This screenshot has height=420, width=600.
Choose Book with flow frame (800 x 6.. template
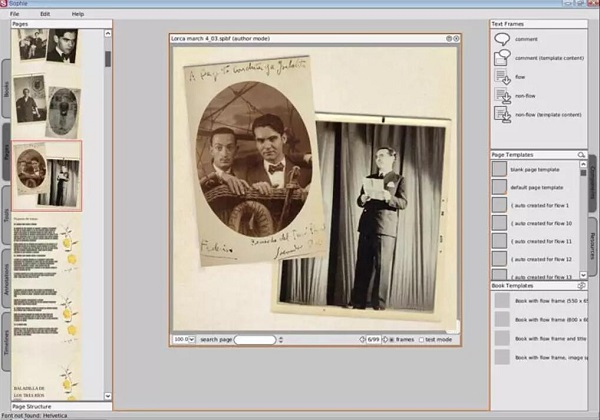click(540, 319)
